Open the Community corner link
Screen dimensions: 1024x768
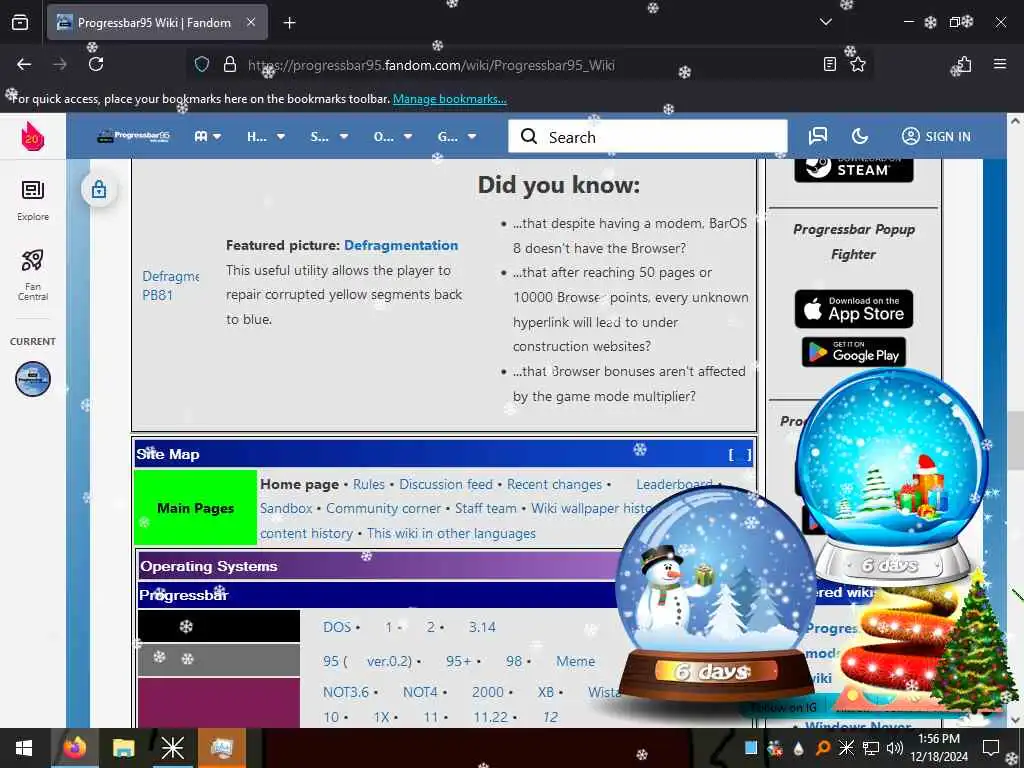(383, 508)
